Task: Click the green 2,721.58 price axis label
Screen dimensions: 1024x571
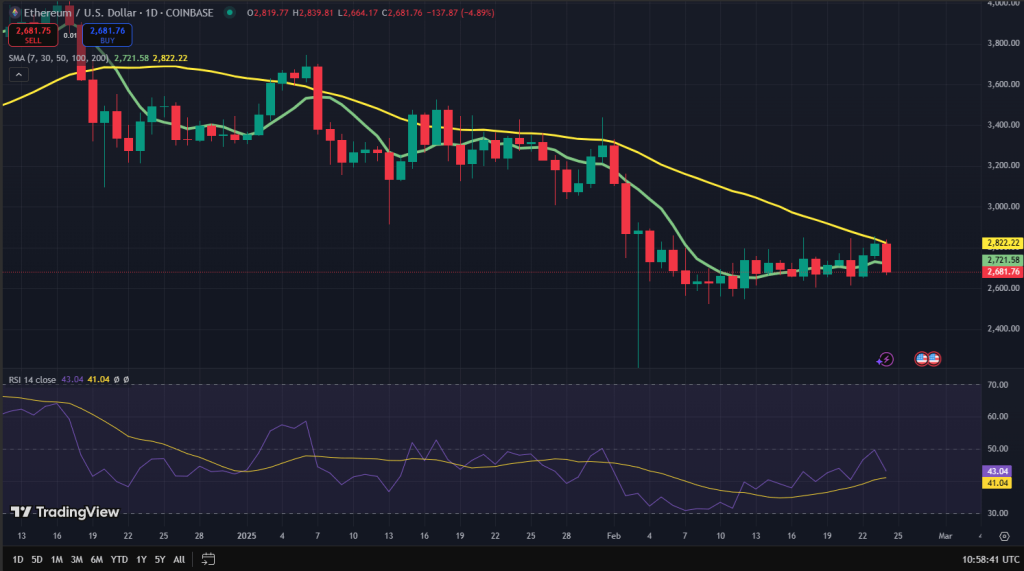Action: tap(1002, 260)
